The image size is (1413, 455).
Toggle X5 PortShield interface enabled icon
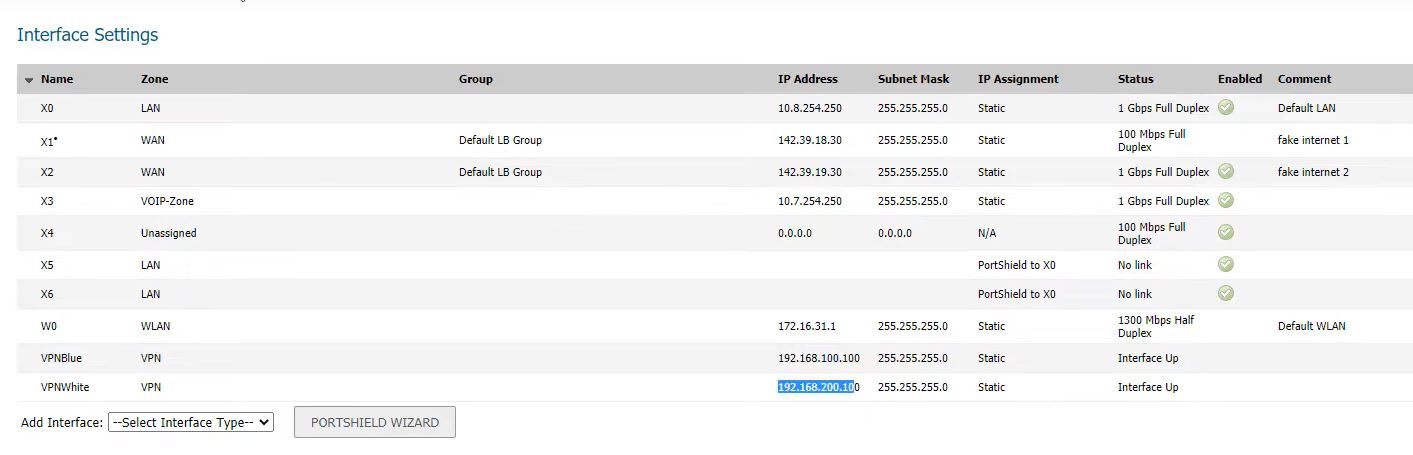[1225, 264]
